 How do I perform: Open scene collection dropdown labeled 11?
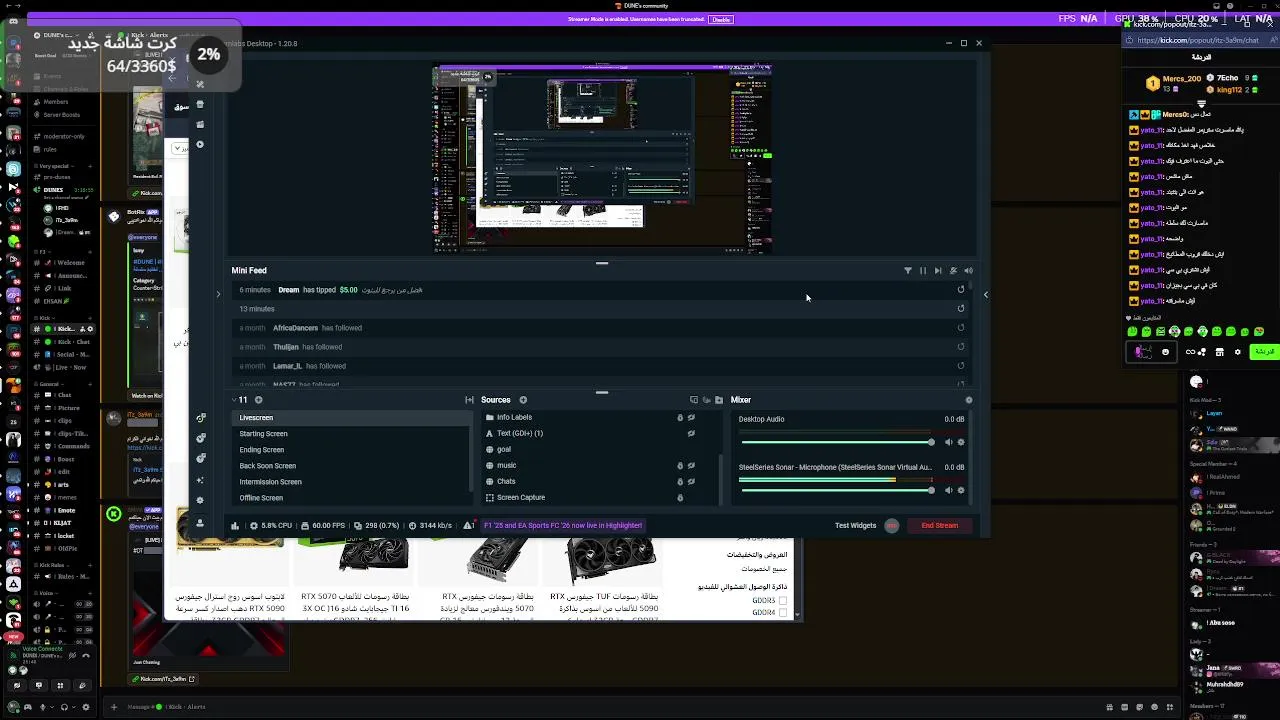[240, 400]
